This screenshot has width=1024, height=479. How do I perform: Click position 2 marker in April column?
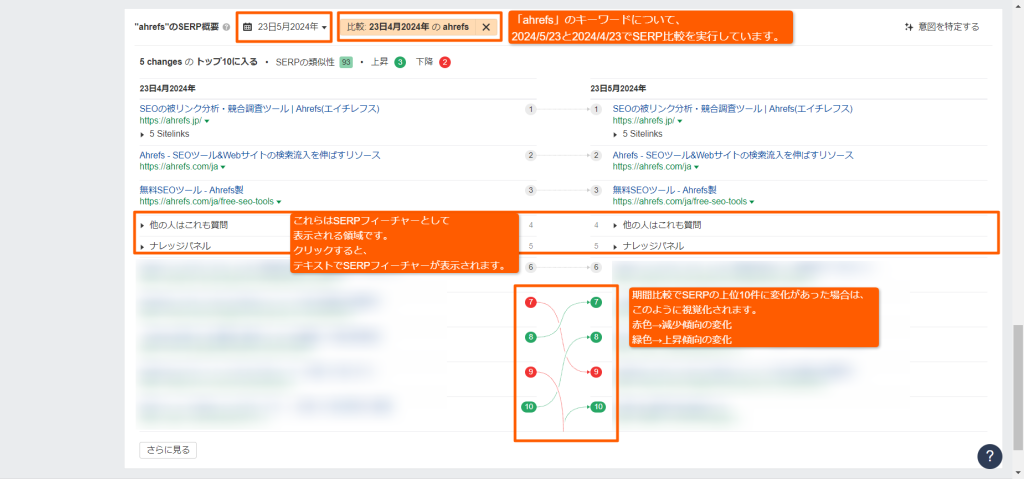pyautogui.click(x=531, y=156)
